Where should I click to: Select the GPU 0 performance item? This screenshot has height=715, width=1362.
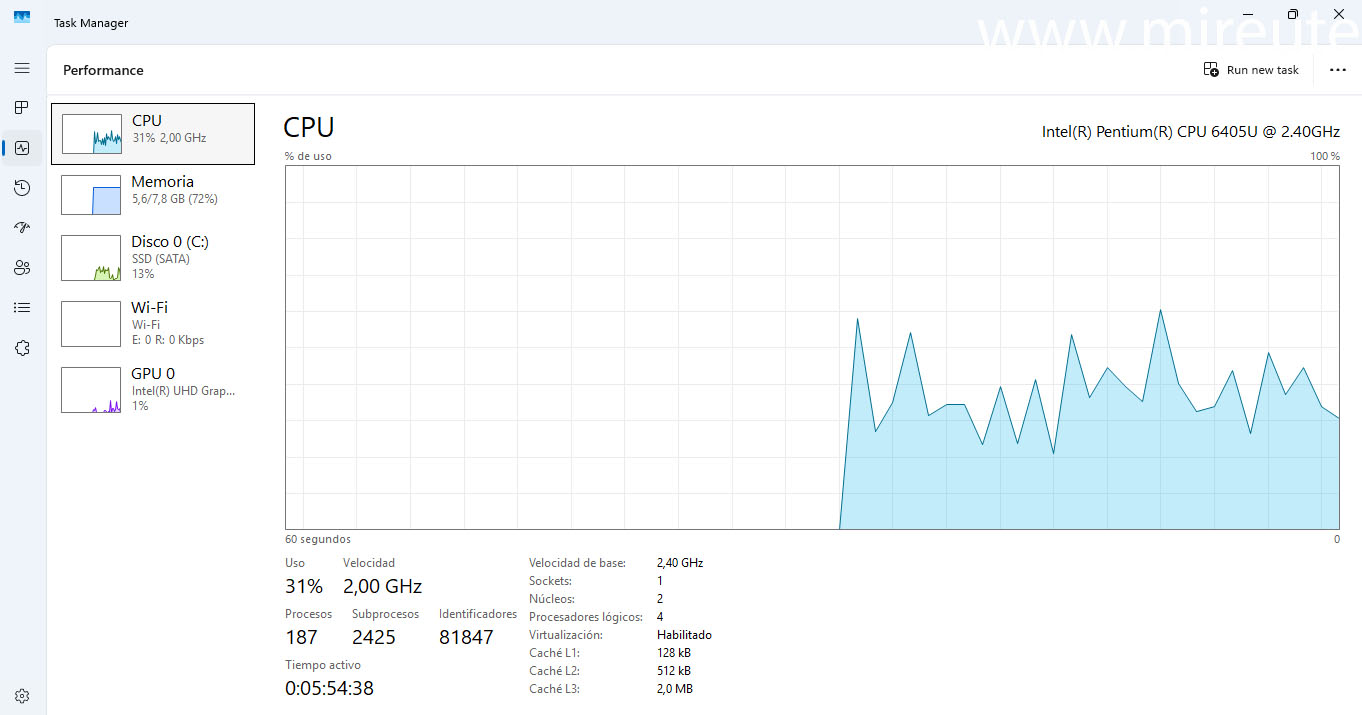pyautogui.click(x=153, y=390)
